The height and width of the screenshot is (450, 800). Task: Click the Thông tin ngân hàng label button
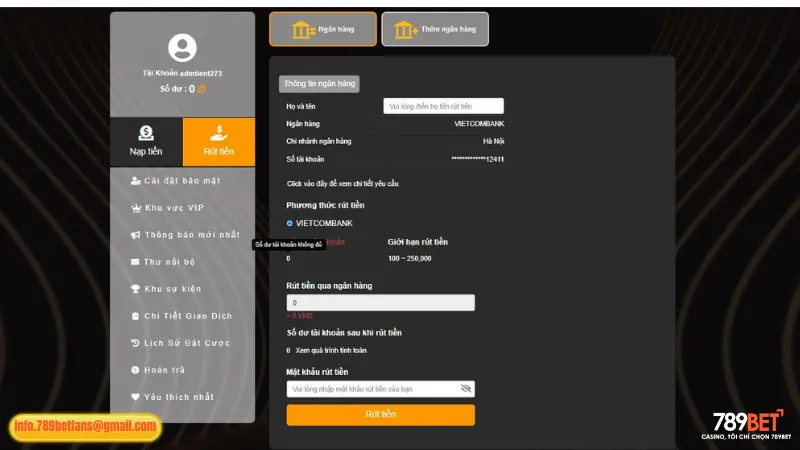319,84
